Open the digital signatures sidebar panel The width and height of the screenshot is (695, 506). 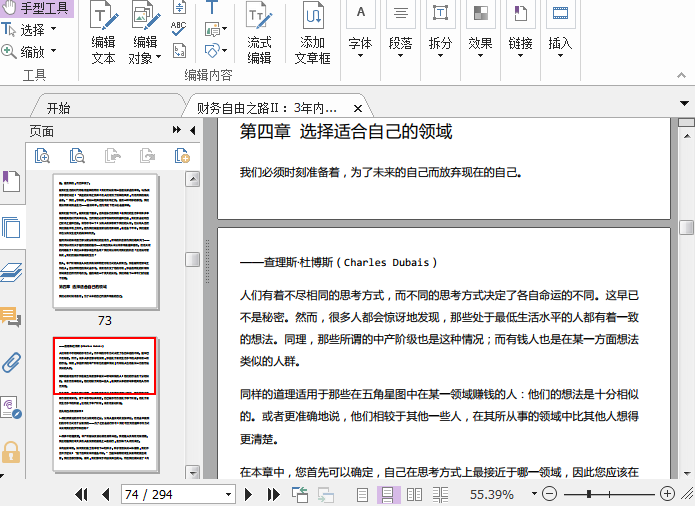(x=11, y=408)
